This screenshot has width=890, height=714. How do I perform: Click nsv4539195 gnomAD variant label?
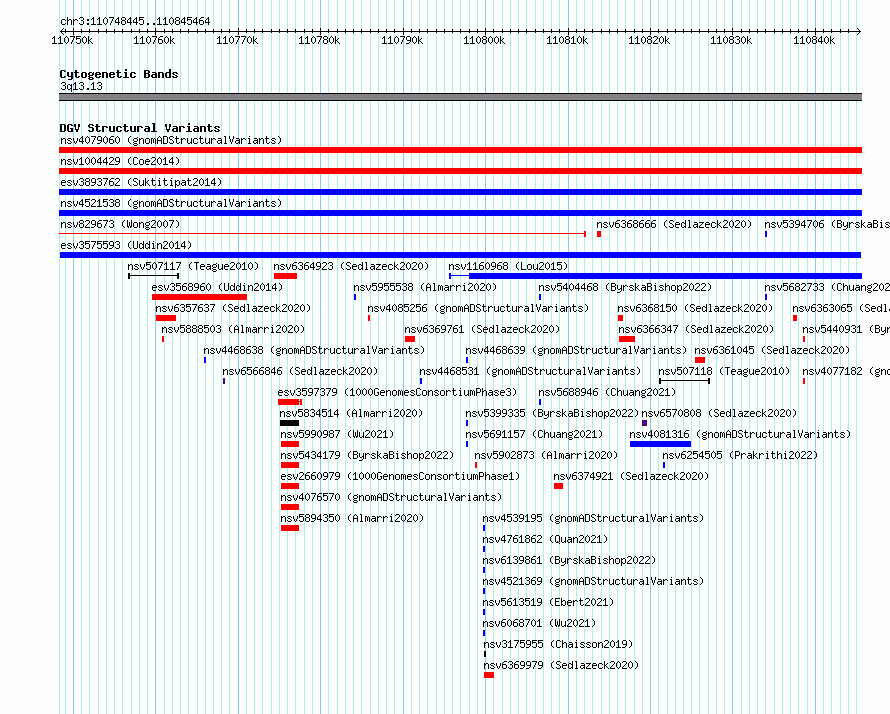point(593,518)
